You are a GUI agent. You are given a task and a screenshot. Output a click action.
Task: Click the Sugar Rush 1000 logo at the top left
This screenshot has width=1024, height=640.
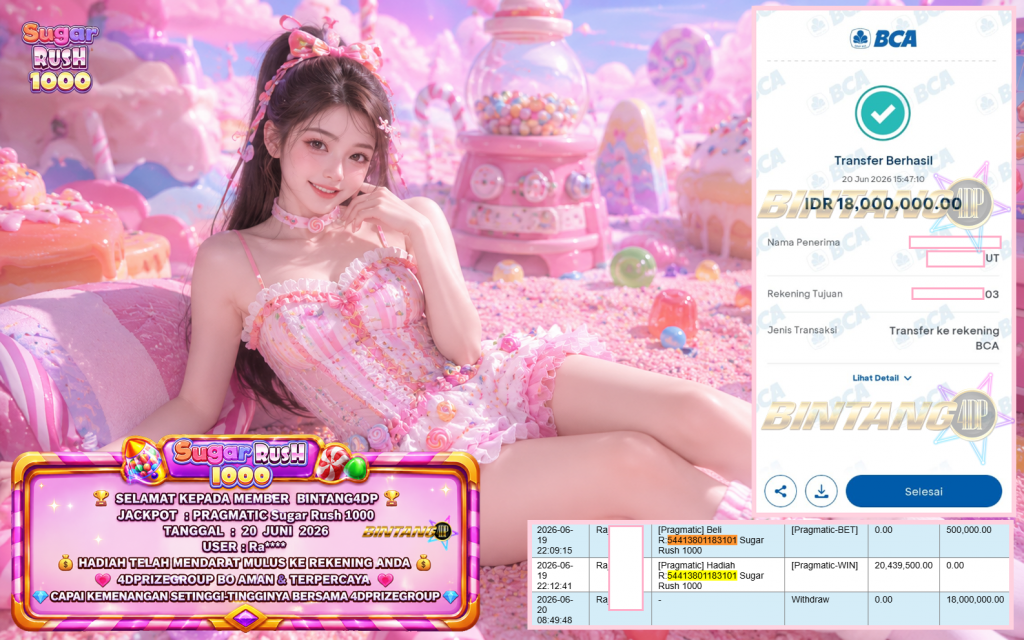pos(59,57)
